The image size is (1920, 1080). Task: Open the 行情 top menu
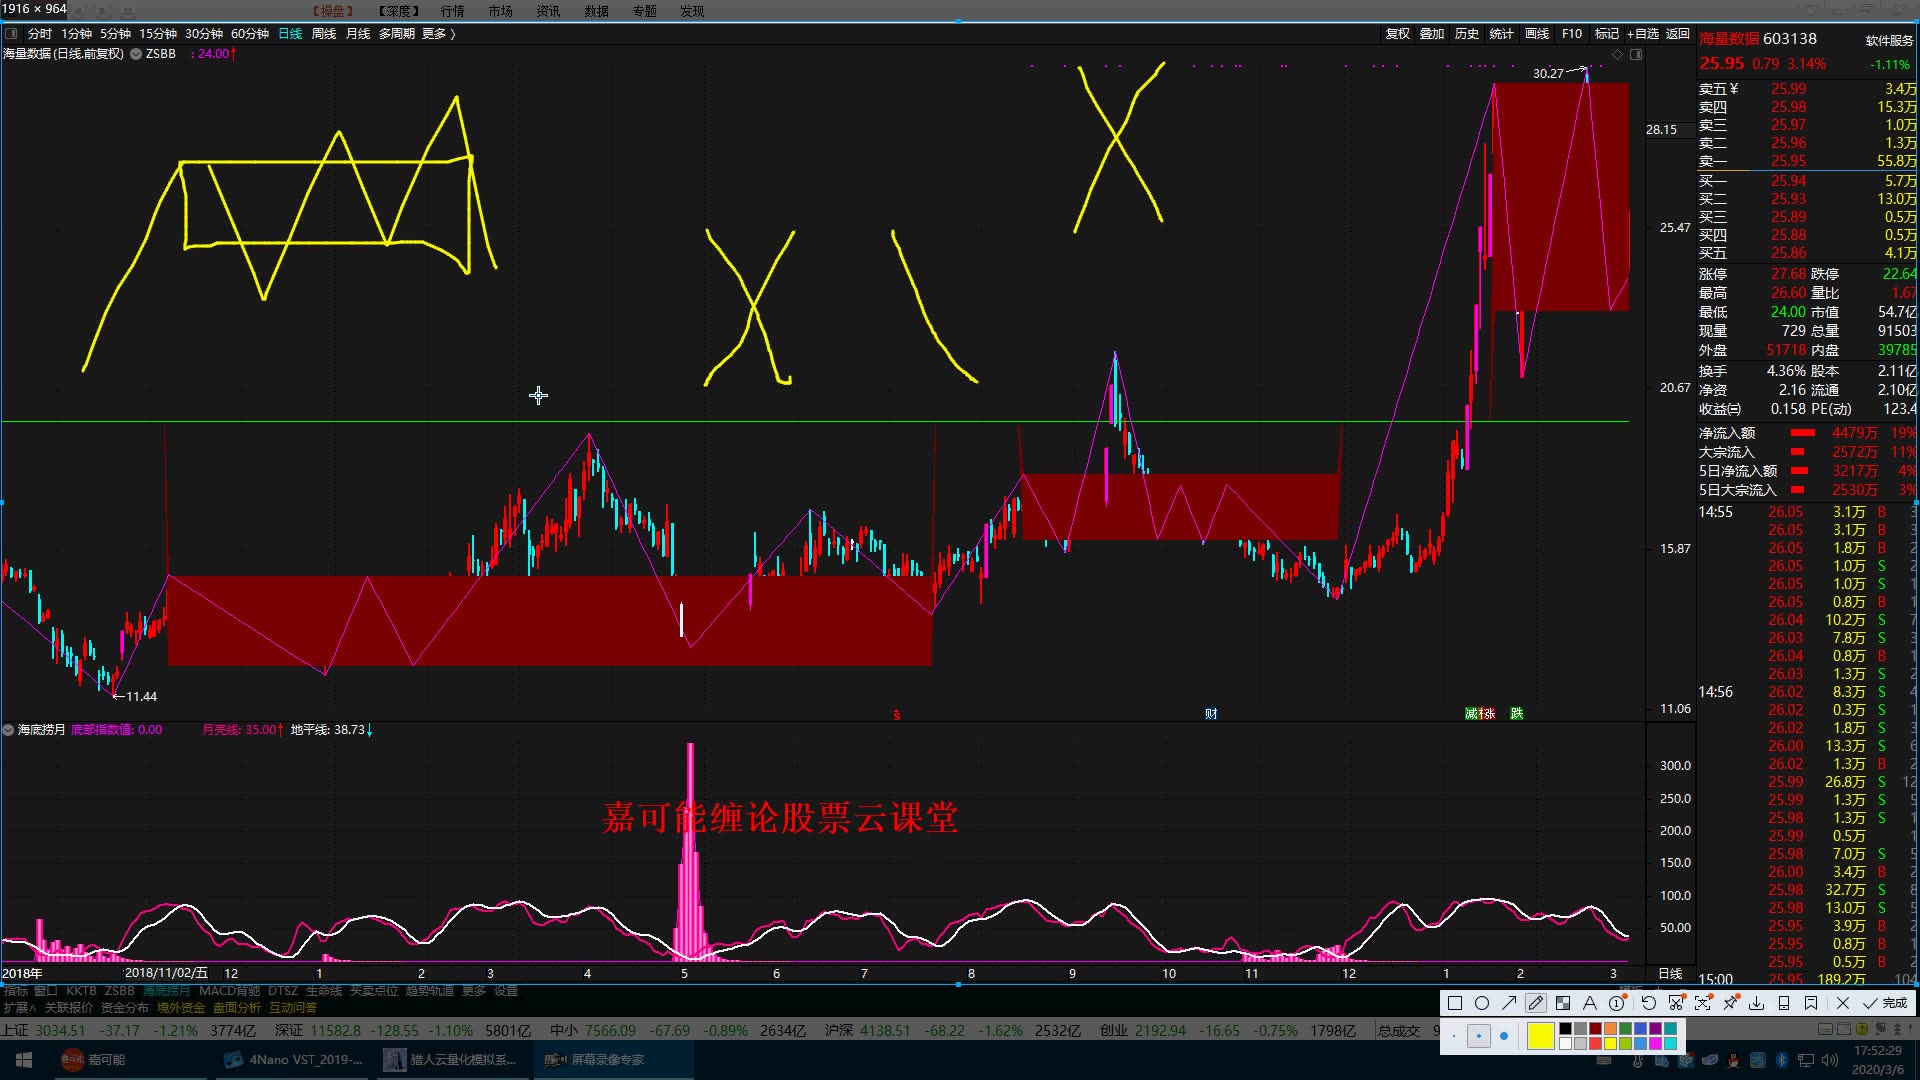tap(453, 11)
